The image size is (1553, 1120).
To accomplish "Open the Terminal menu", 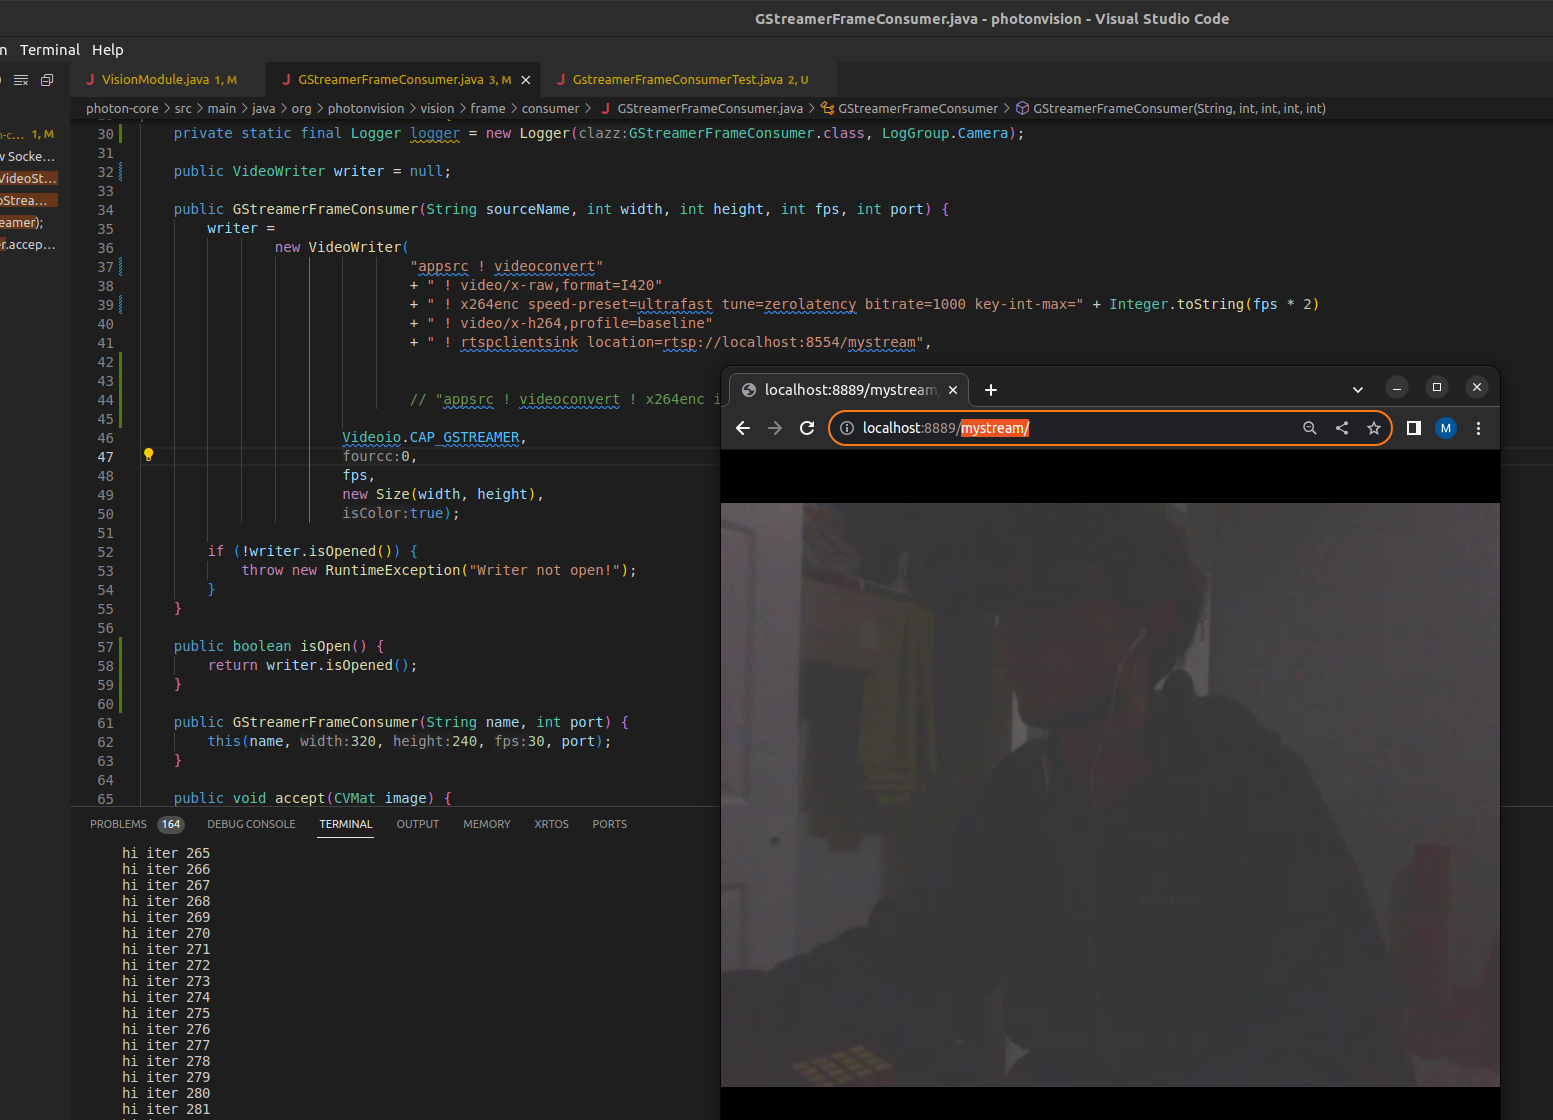I will coord(50,49).
